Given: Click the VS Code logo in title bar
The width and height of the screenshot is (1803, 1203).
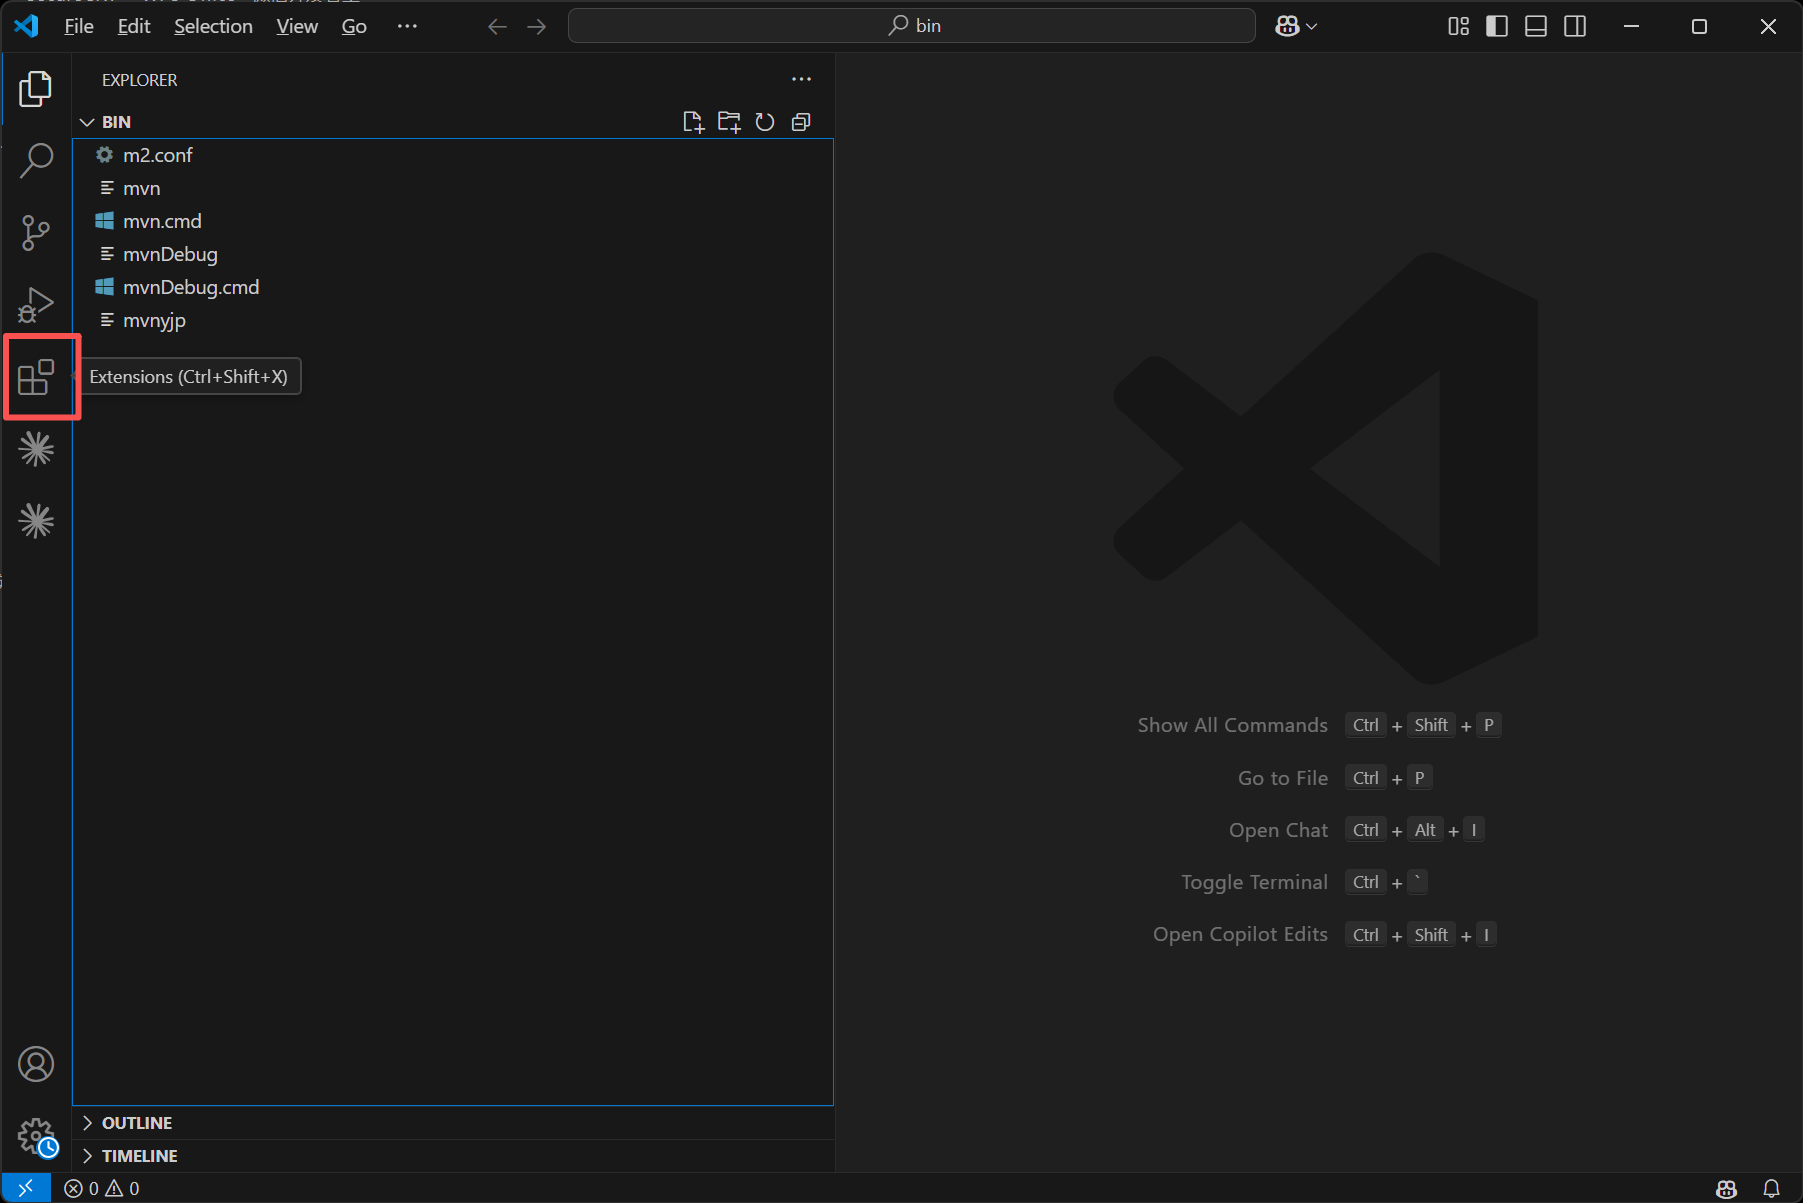Looking at the screenshot, I should coord(27,26).
